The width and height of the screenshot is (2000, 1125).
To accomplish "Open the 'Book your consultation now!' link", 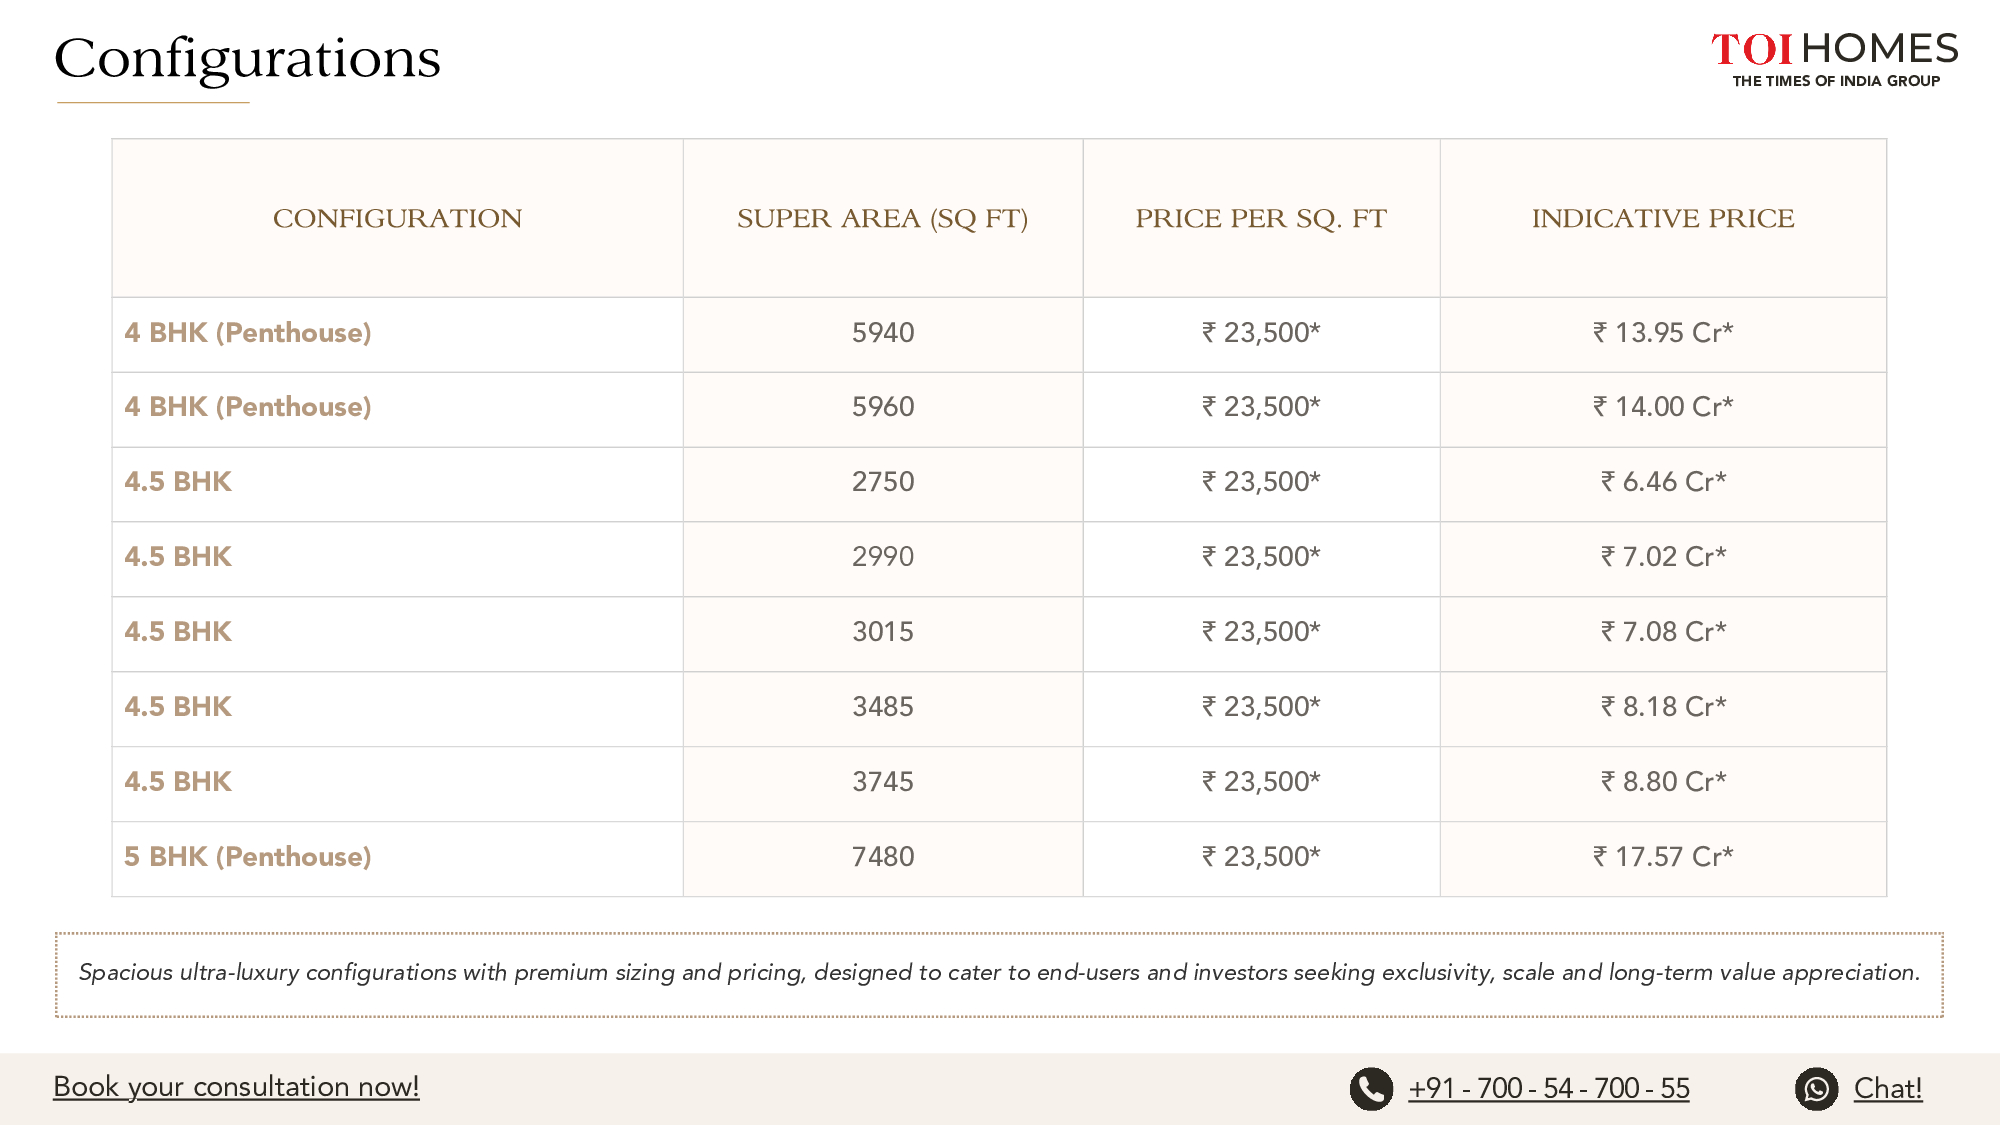I will click(236, 1087).
